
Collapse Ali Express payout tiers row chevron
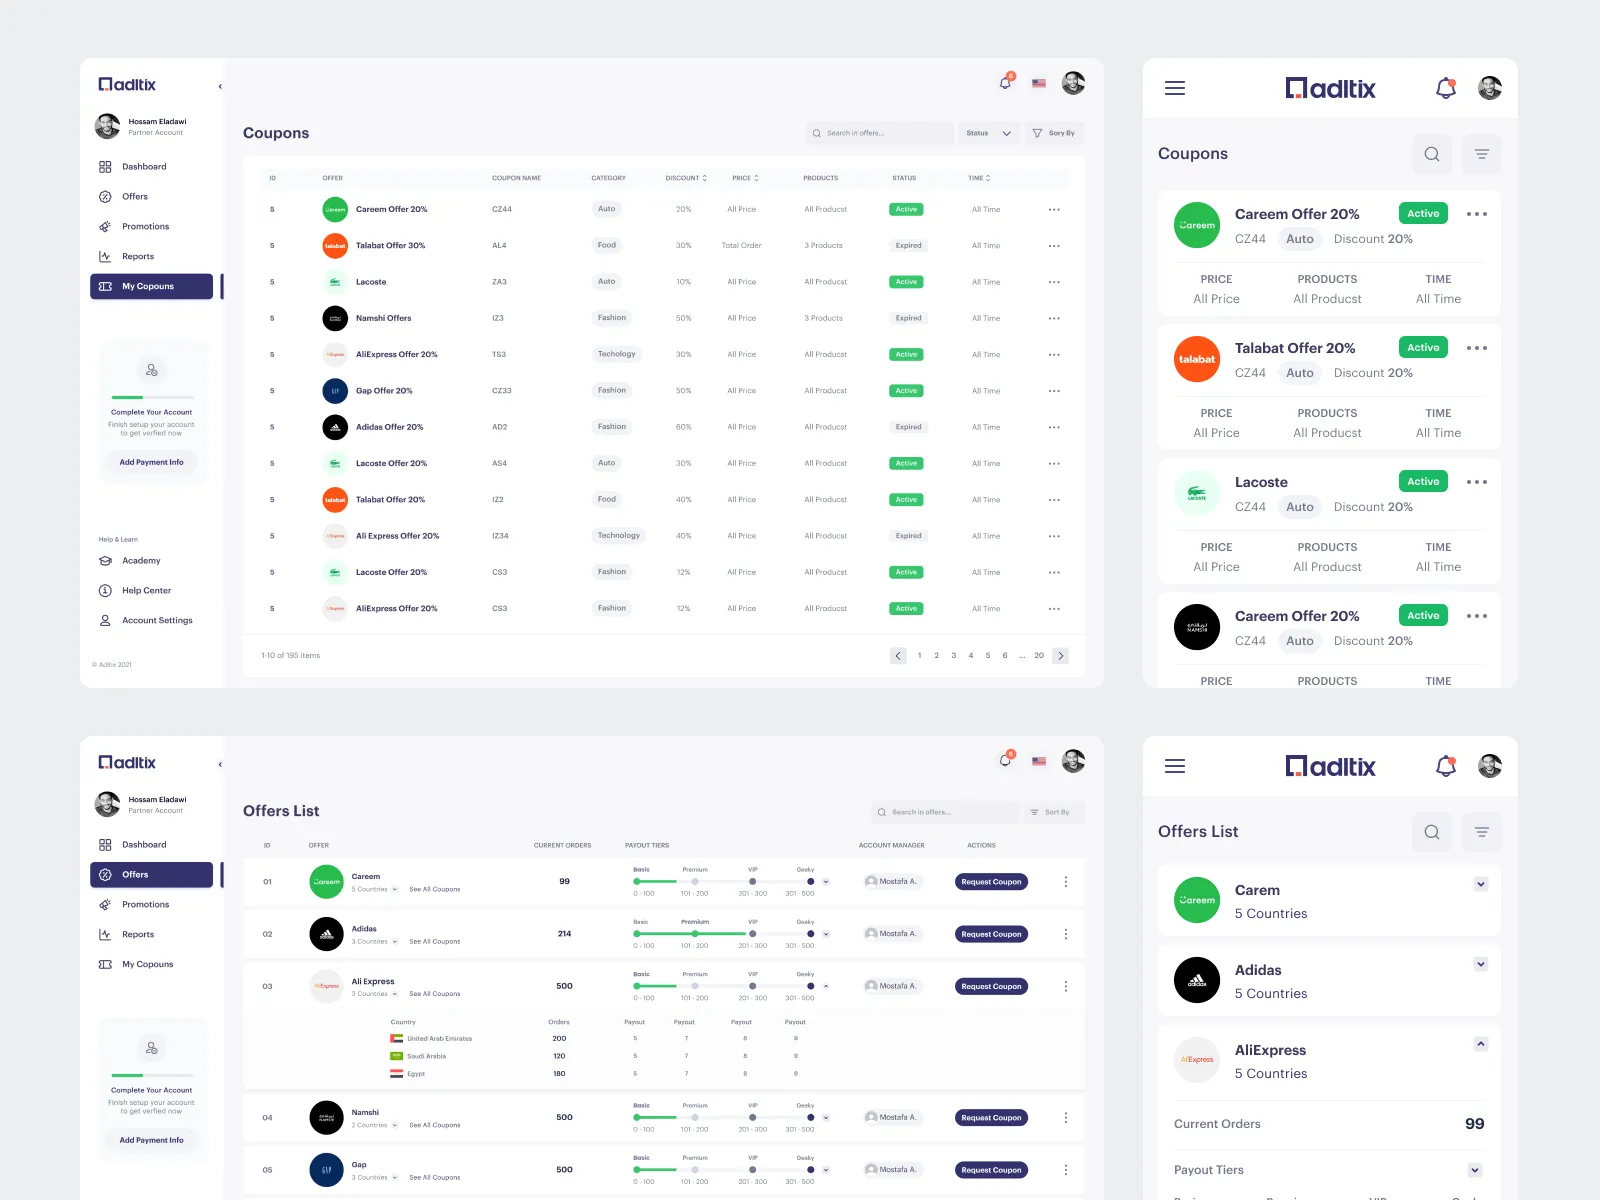826,987
